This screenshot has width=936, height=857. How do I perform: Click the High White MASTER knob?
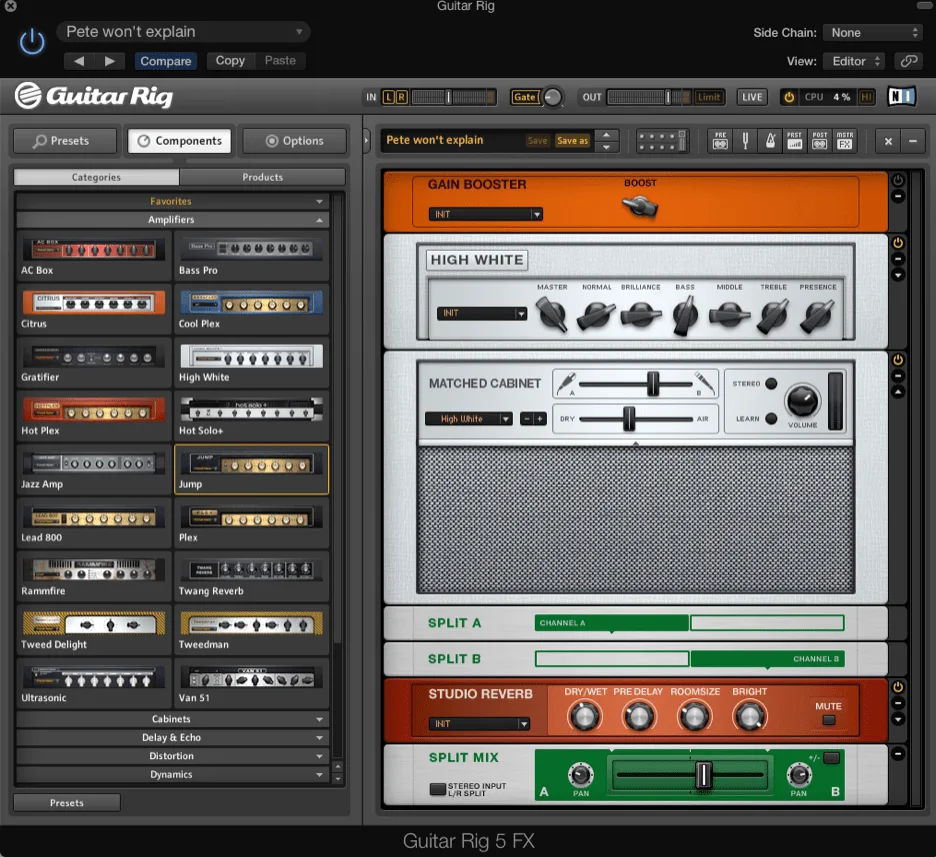click(x=552, y=314)
